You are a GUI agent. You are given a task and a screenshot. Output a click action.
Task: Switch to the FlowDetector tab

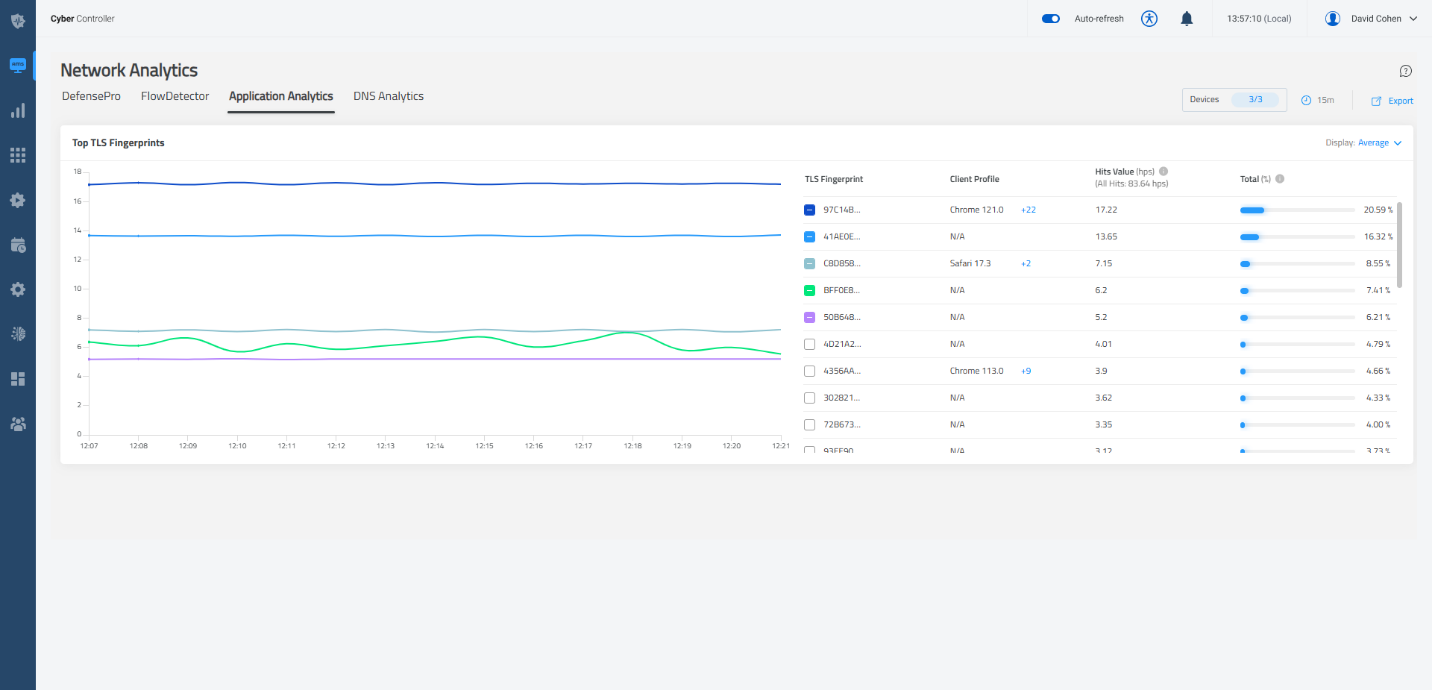point(175,96)
